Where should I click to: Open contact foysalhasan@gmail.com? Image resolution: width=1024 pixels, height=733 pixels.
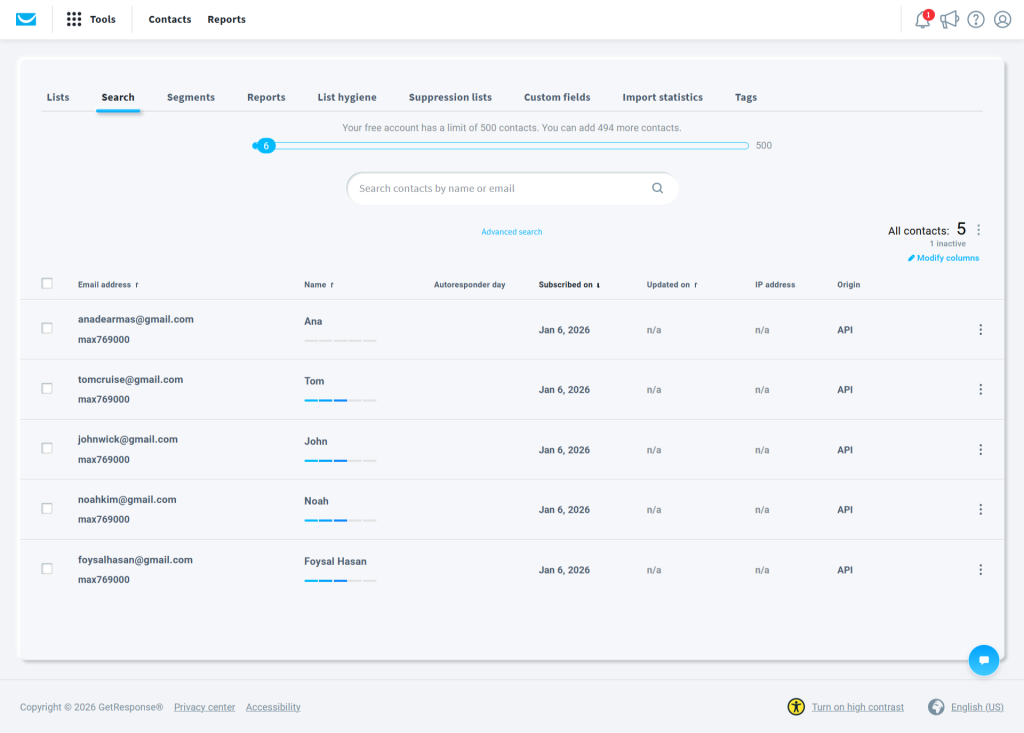point(135,560)
